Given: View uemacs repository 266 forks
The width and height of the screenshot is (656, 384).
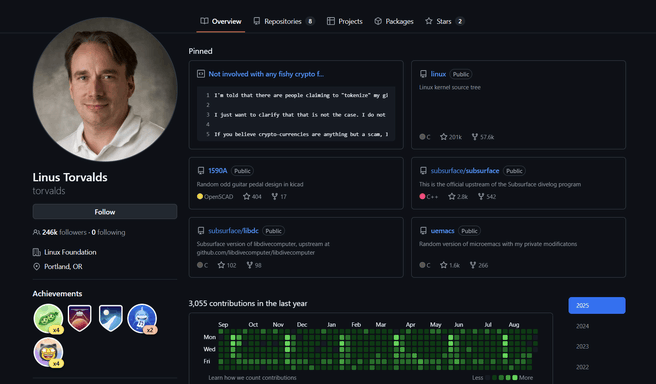Looking at the screenshot, I should [x=479, y=265].
